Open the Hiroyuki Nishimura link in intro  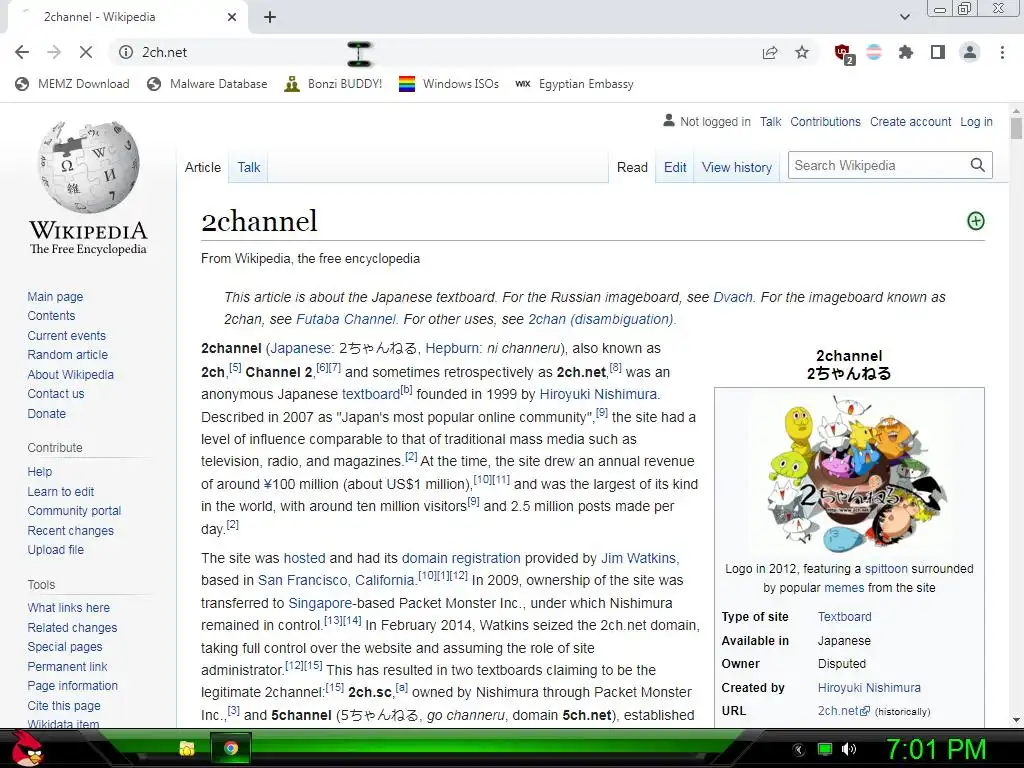(x=598, y=394)
